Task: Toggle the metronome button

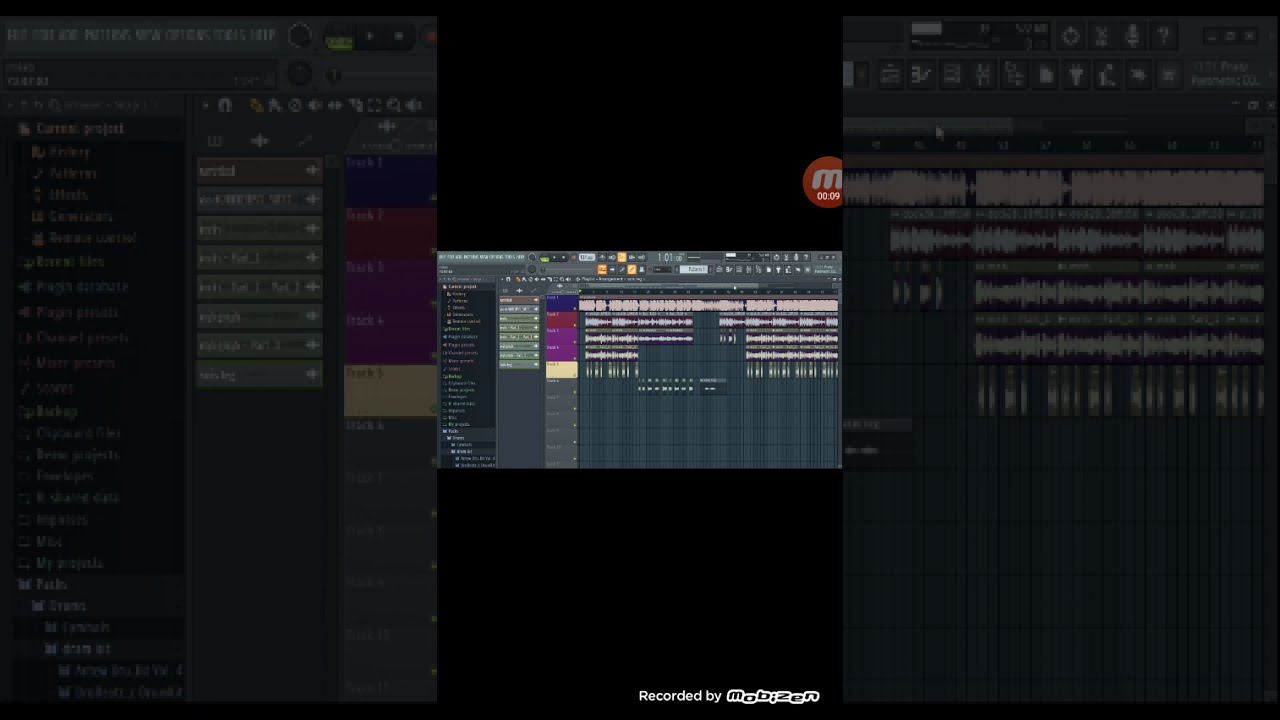Action: click(602, 257)
